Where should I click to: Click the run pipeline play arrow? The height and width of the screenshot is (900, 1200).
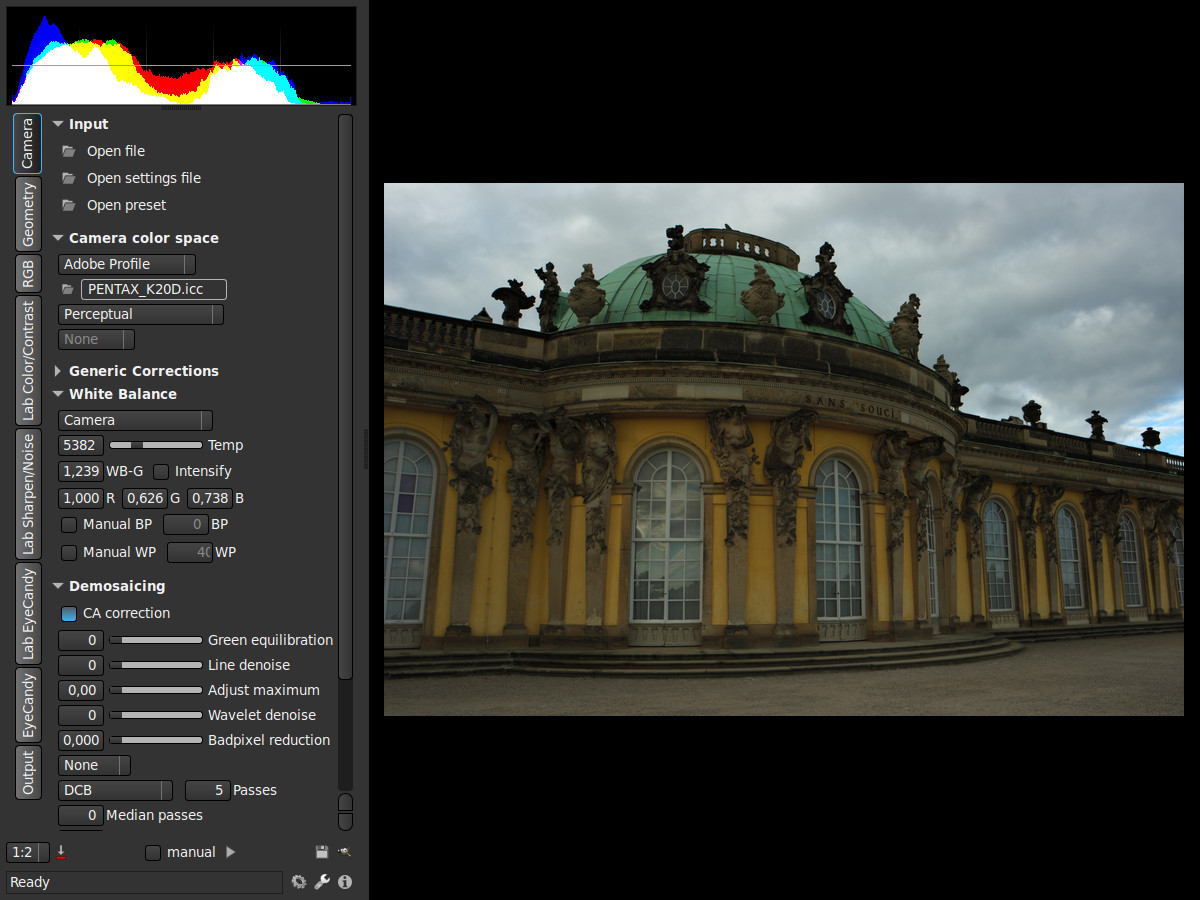coord(231,852)
